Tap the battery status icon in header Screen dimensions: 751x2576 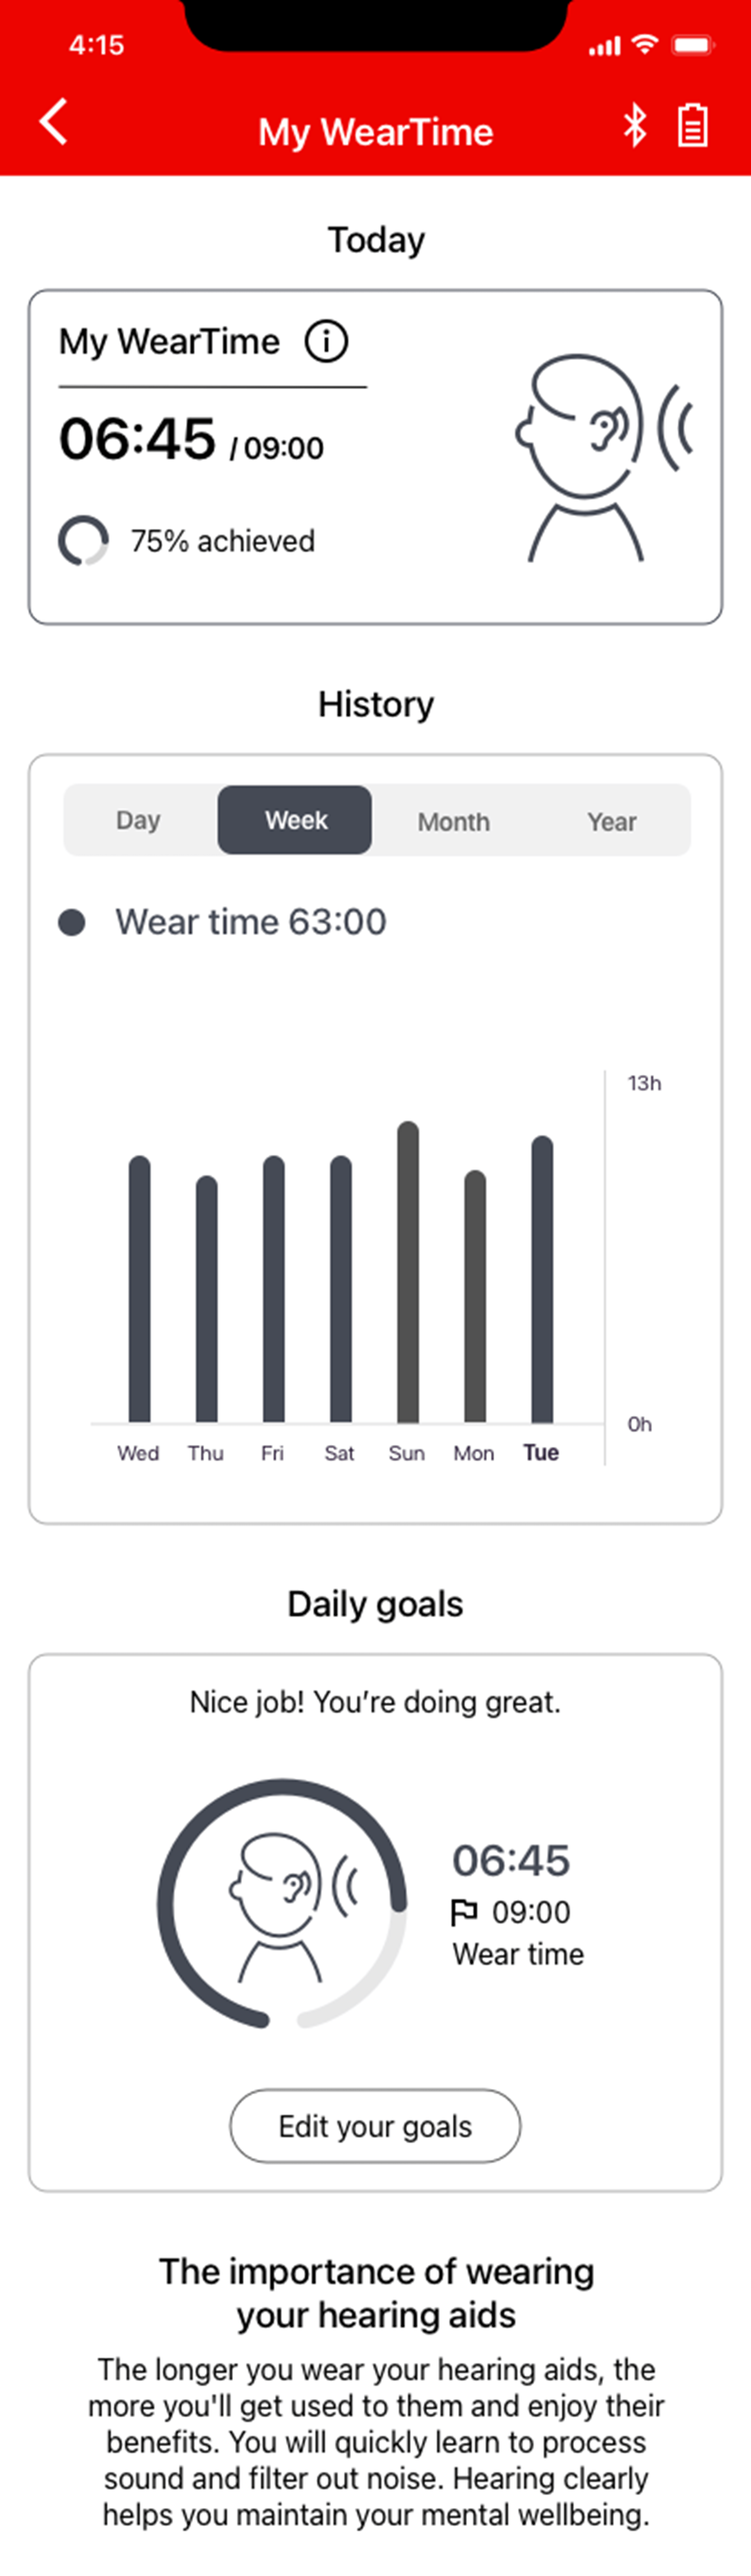[x=693, y=126]
